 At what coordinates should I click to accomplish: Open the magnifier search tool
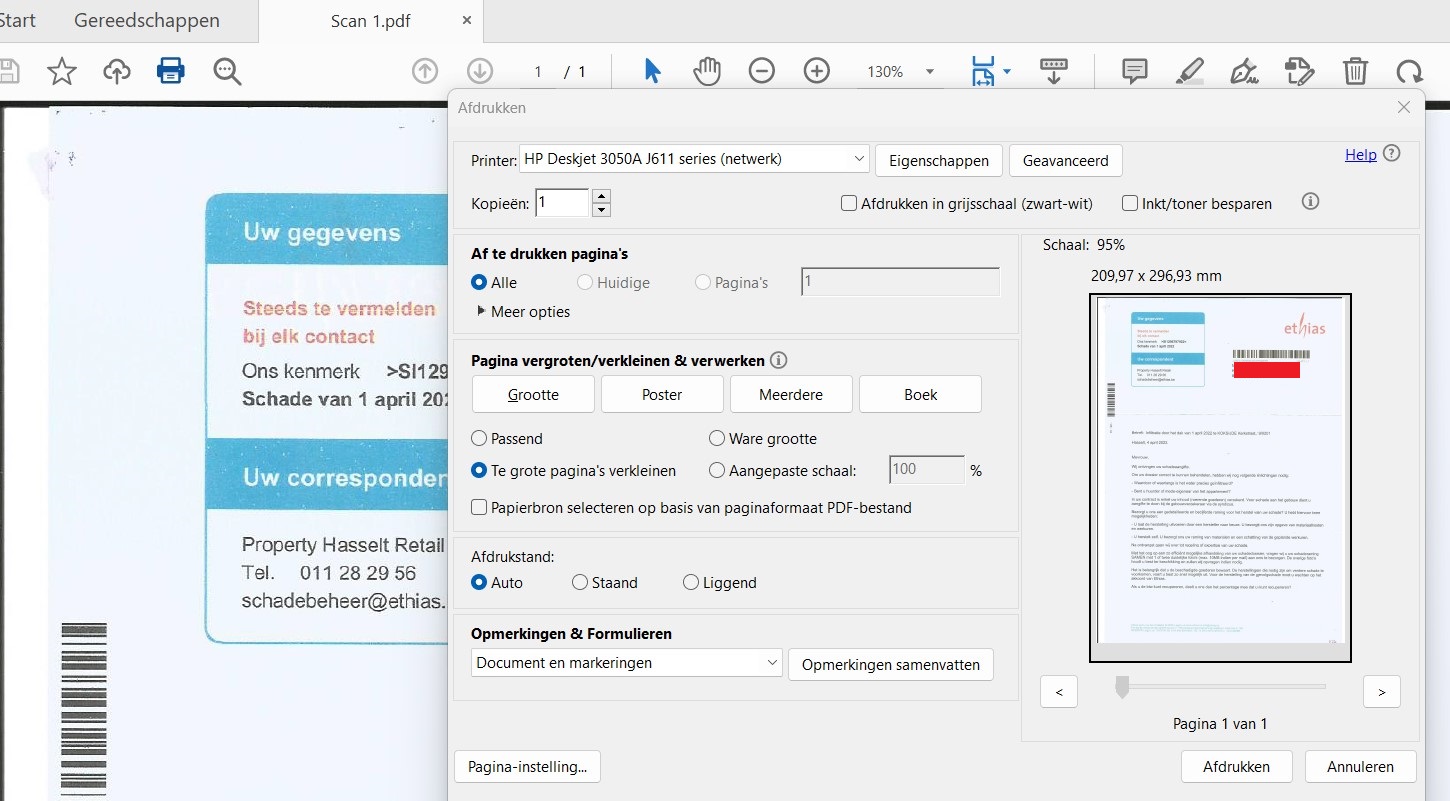227,71
